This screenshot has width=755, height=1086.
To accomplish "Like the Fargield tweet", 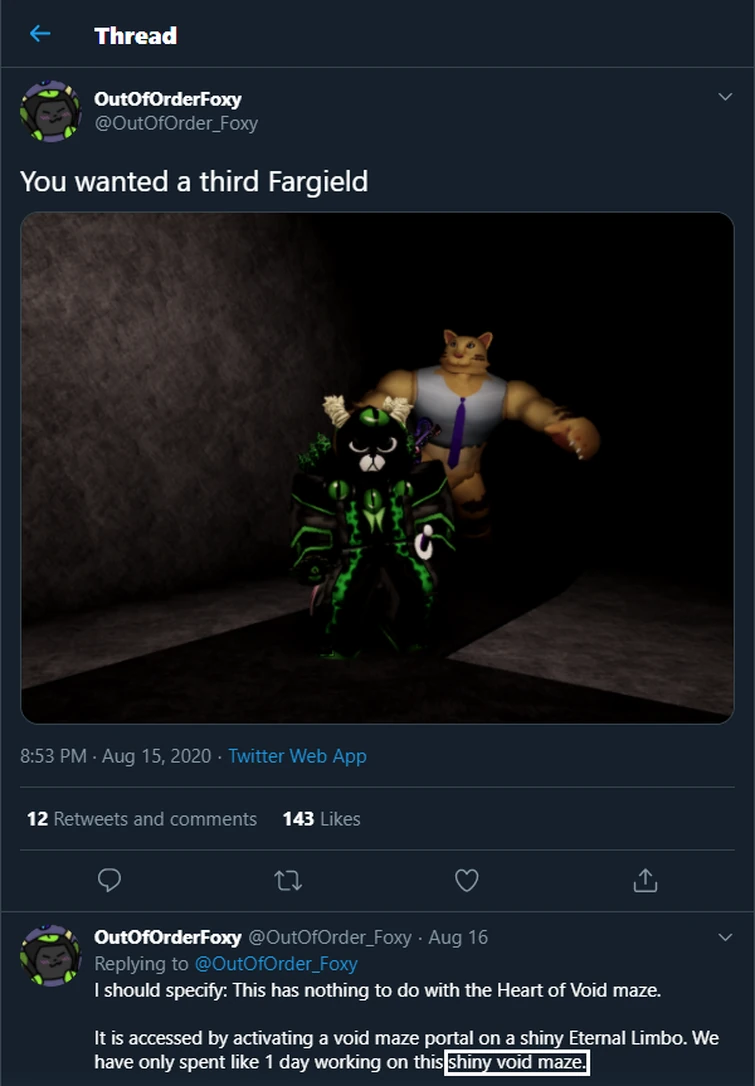I will point(466,880).
